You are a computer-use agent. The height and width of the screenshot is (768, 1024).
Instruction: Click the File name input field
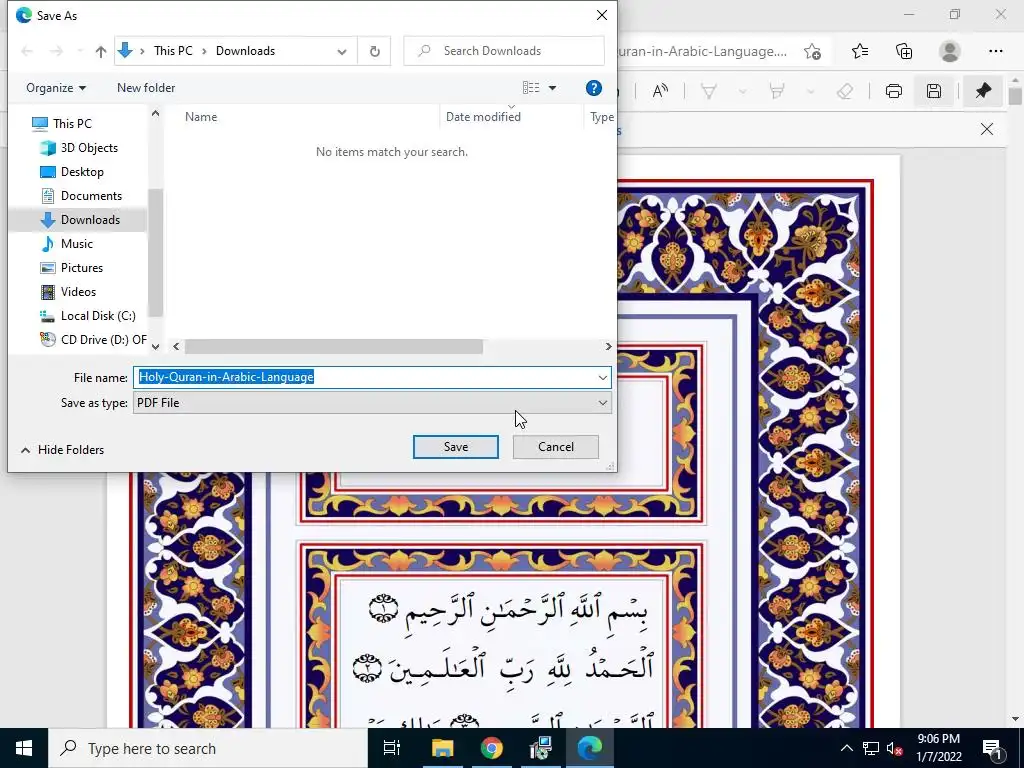(x=363, y=377)
